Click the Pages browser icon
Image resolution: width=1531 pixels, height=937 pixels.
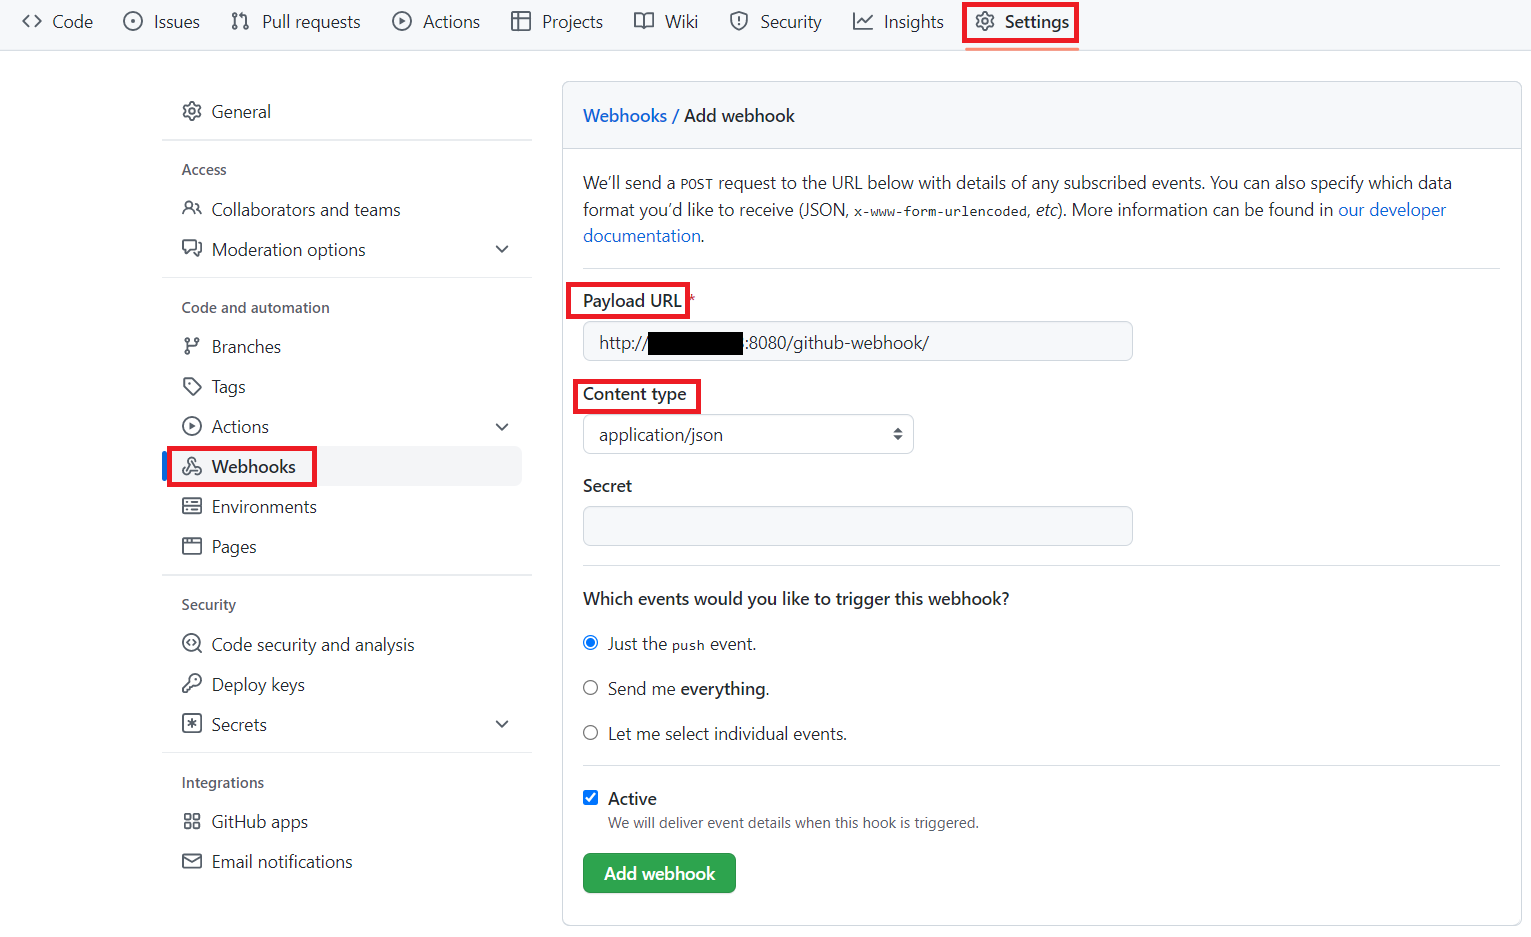(192, 546)
